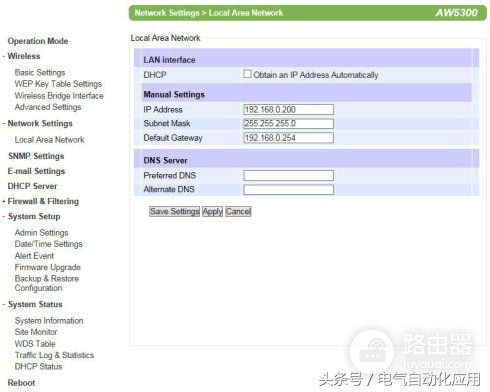Open SNMP Settings menu item
The image size is (490, 392).
[x=36, y=156]
